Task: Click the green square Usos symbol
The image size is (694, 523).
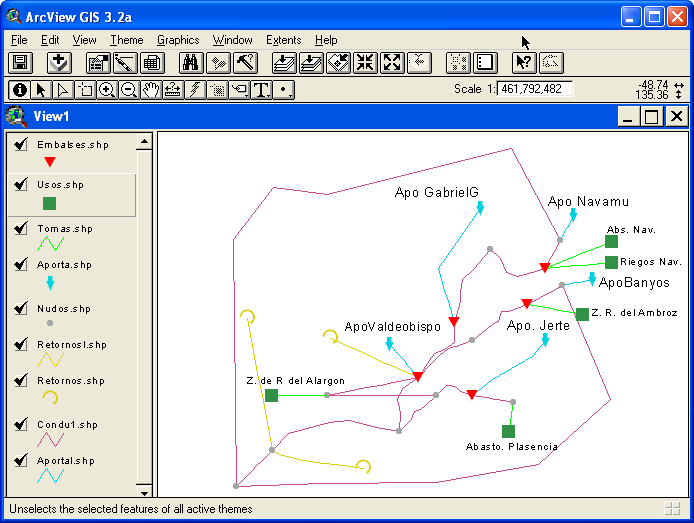Action: pyautogui.click(x=50, y=204)
